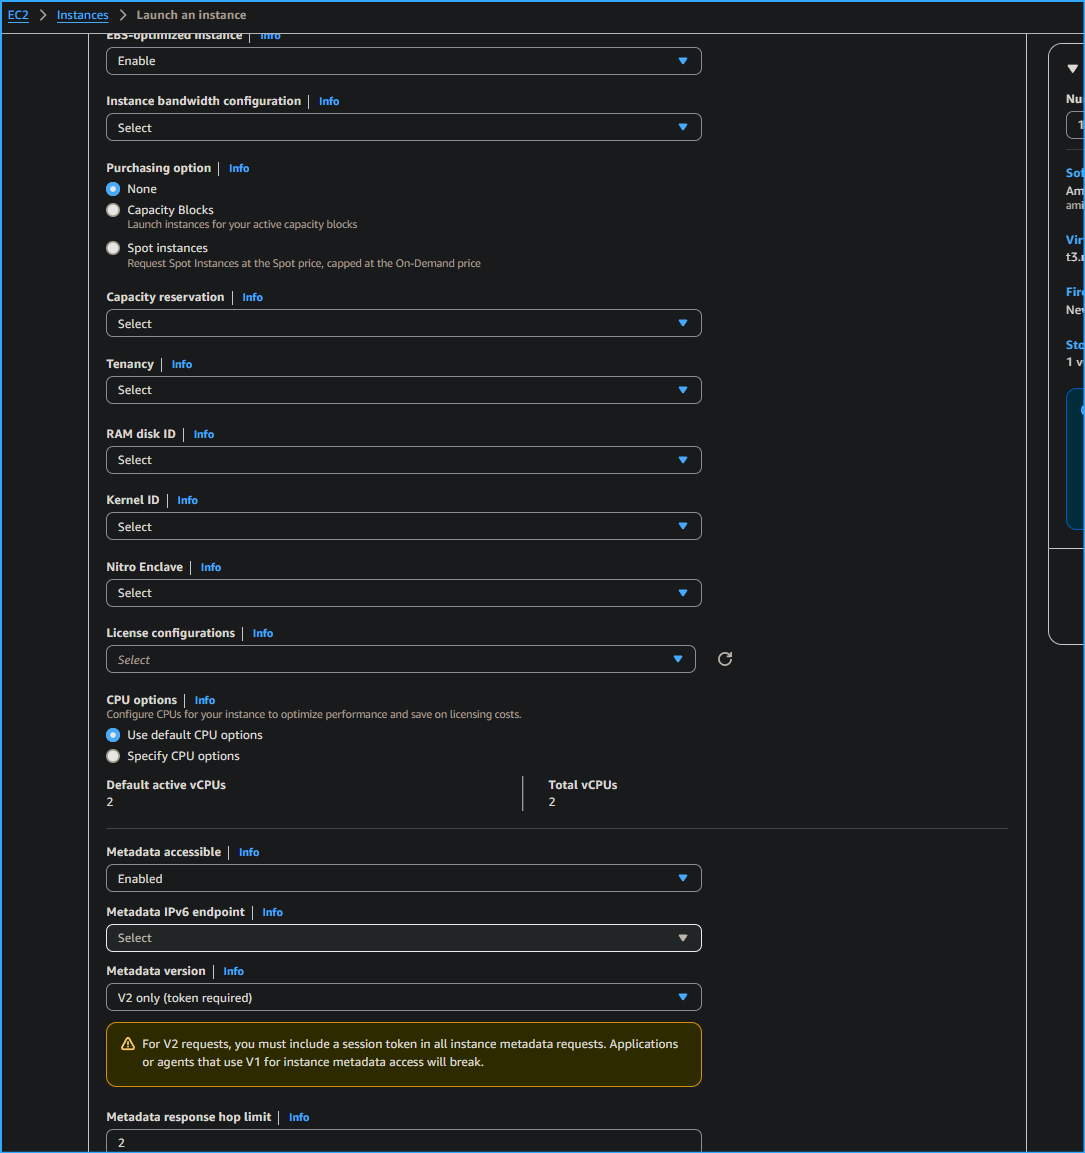Open Info for Capacity reservation

252,297
